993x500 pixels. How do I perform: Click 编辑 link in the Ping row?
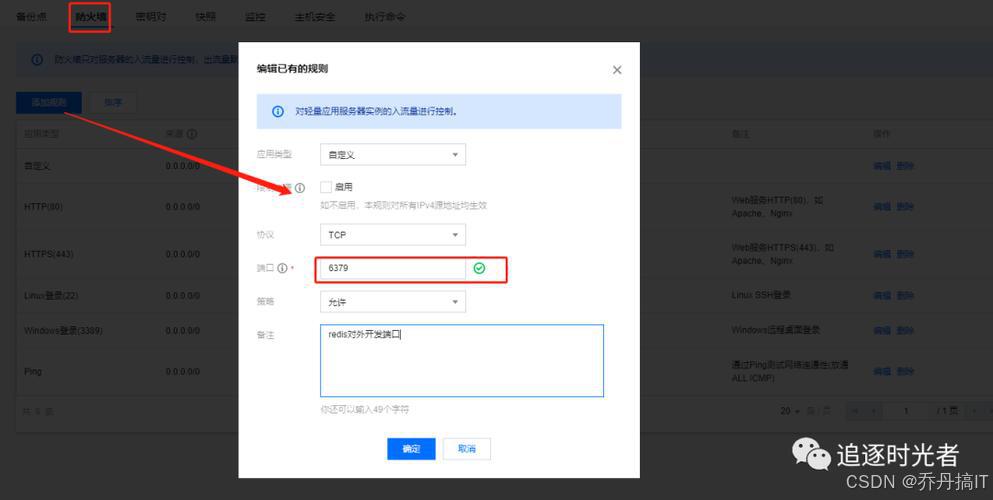882,372
